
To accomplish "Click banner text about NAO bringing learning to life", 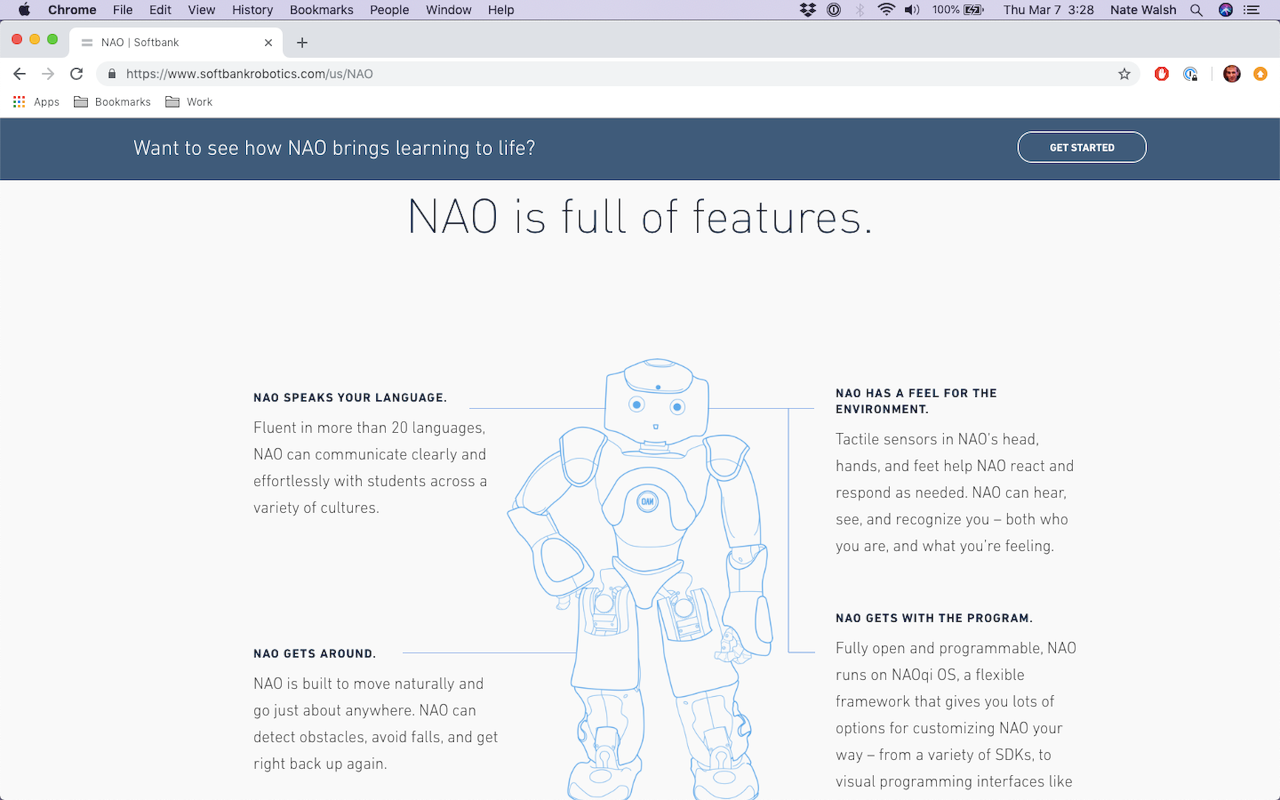I will click(334, 148).
